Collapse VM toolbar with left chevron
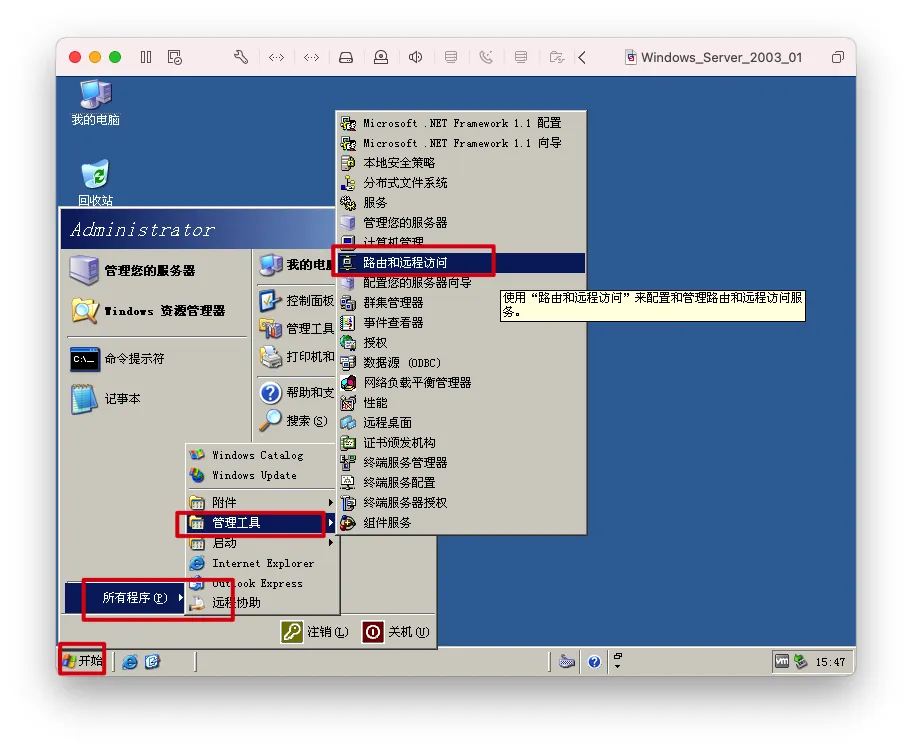 pos(582,57)
